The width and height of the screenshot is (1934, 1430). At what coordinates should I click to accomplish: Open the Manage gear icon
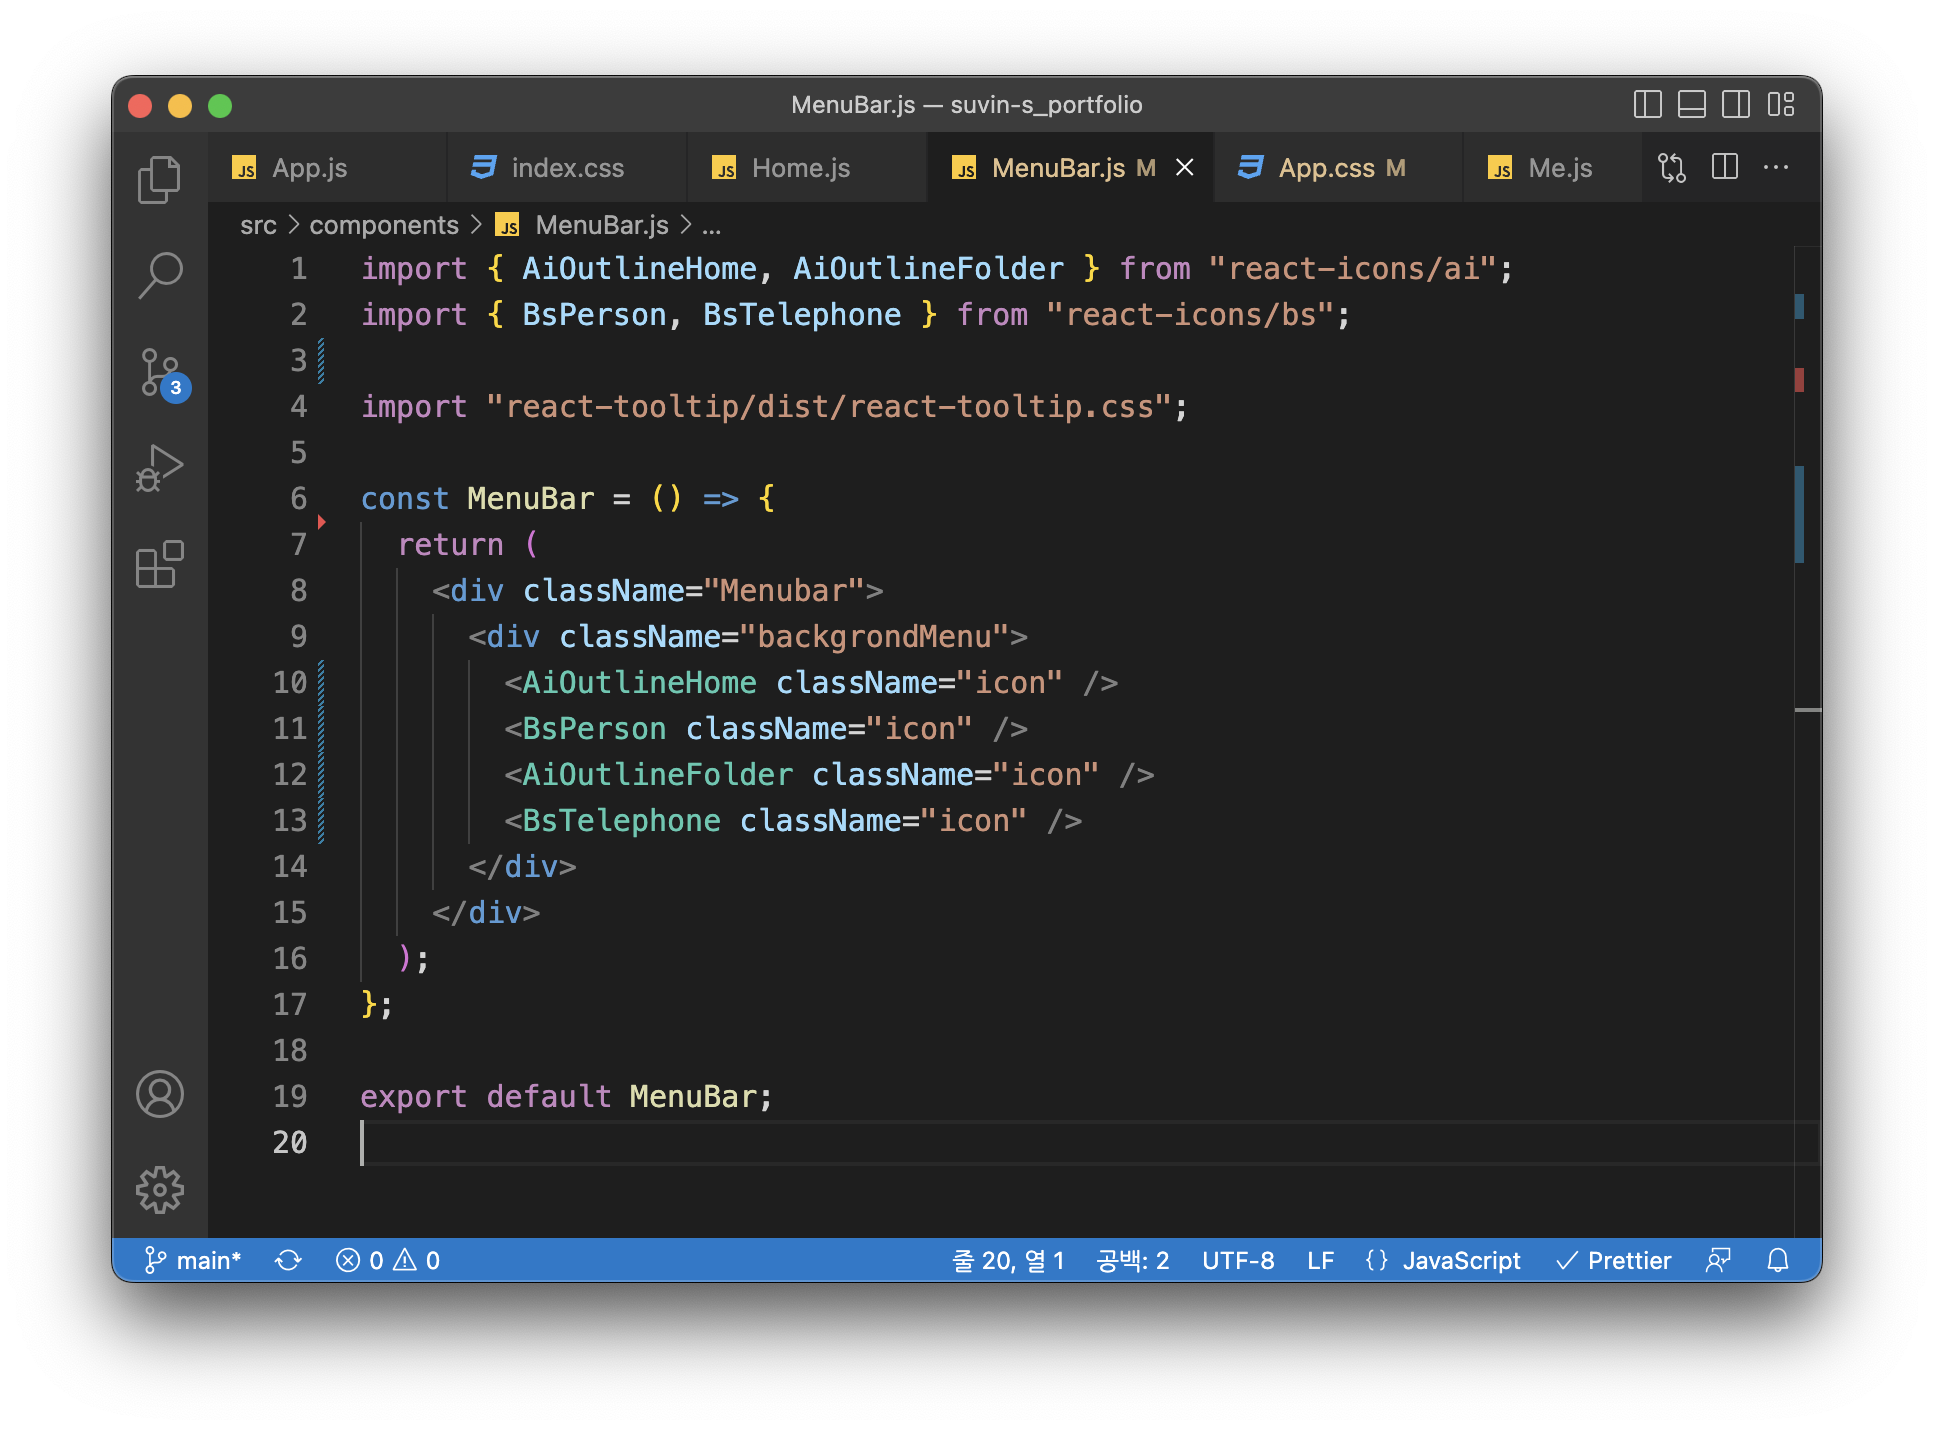(x=159, y=1190)
